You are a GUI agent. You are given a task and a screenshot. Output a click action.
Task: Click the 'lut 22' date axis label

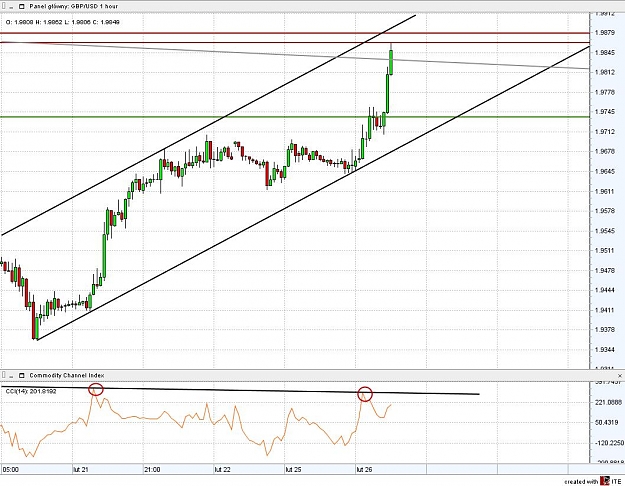222,470
